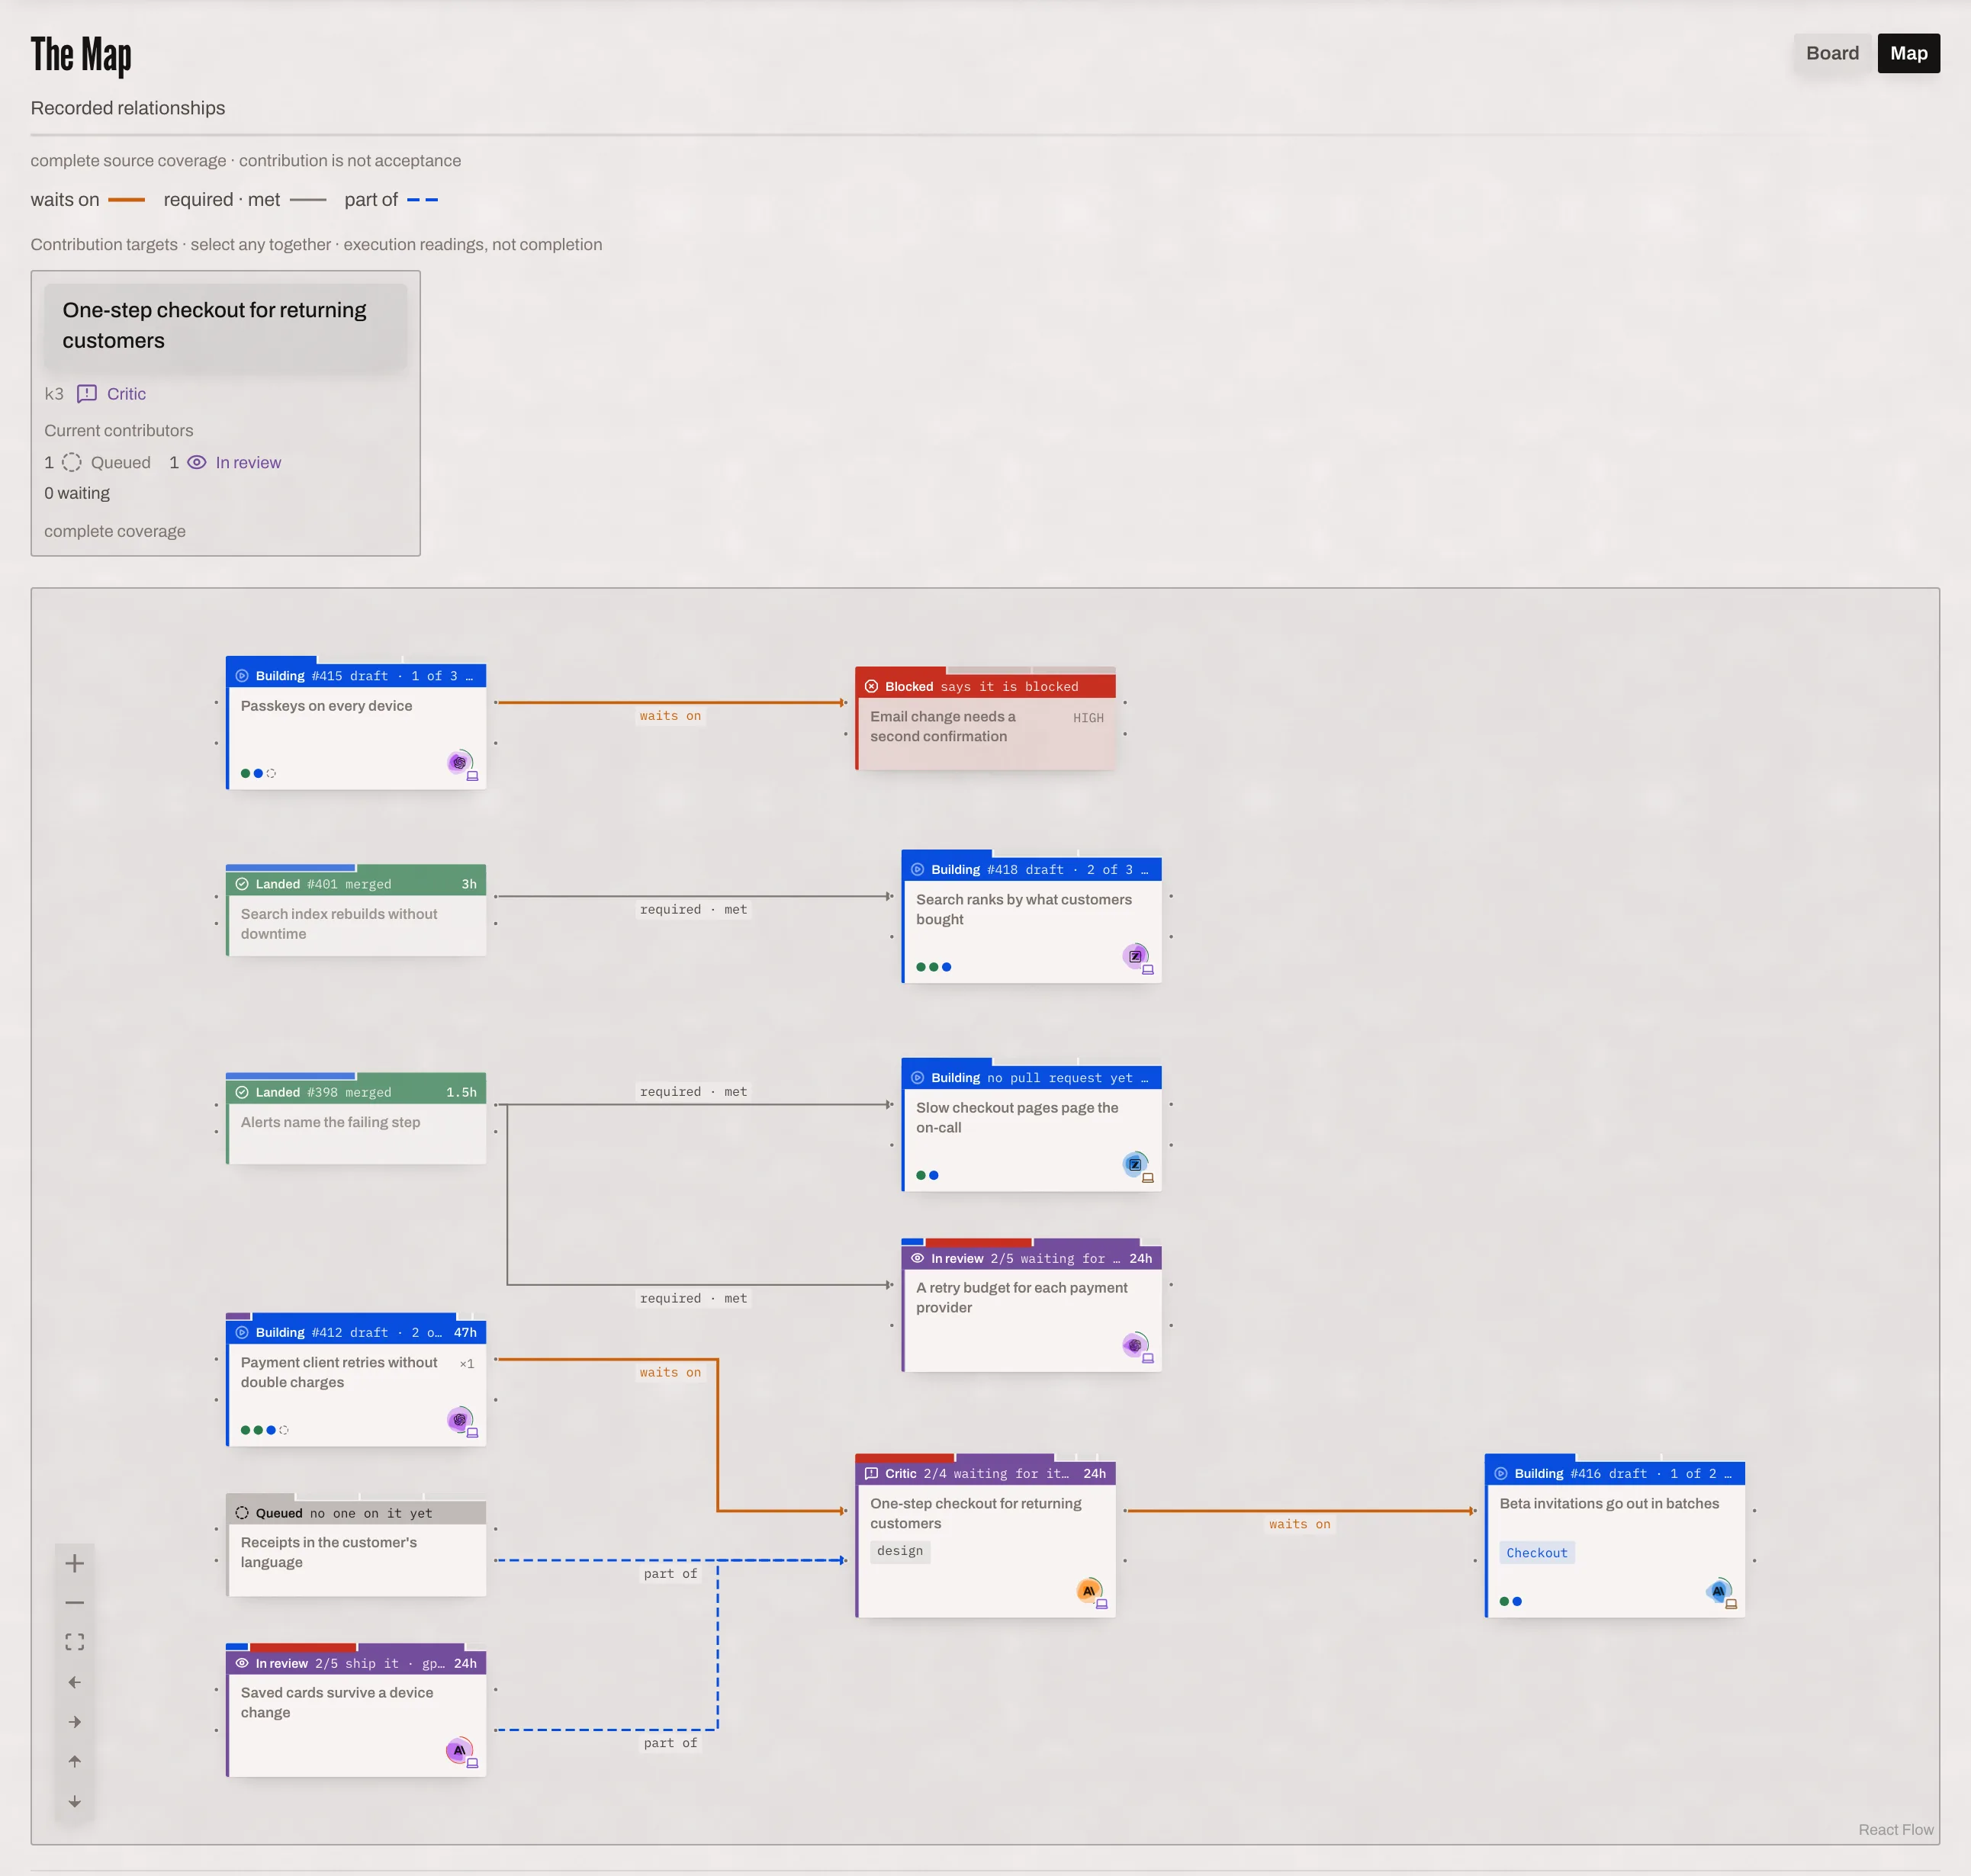Pan the map left with arrow
Viewport: 1971px width, 1876px height.
click(75, 1682)
